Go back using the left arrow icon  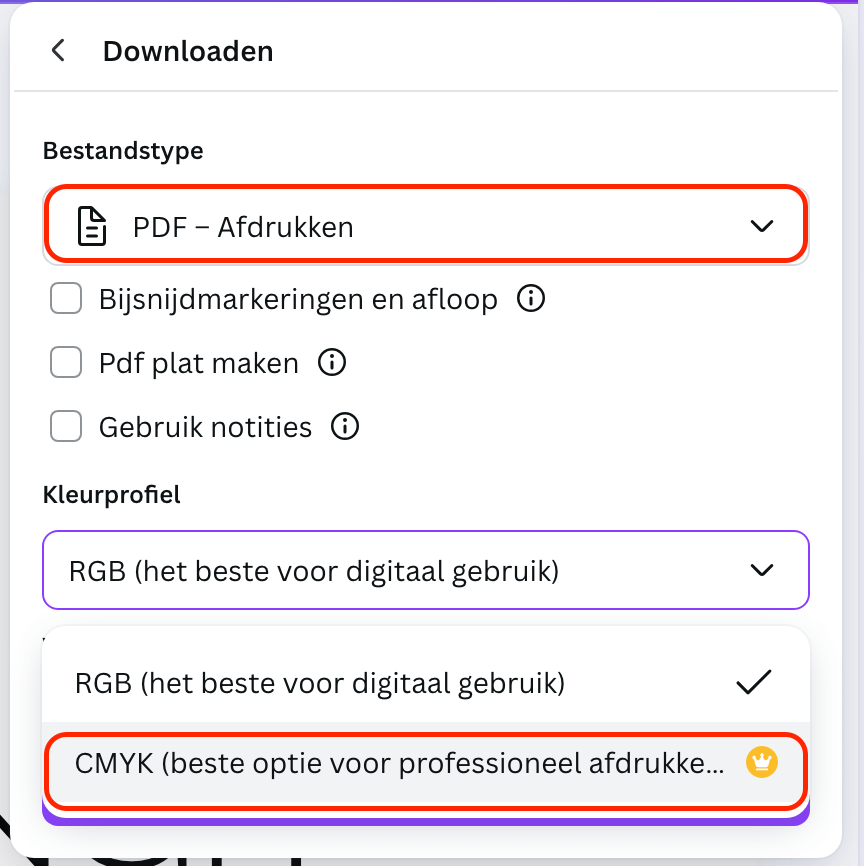[x=59, y=51]
